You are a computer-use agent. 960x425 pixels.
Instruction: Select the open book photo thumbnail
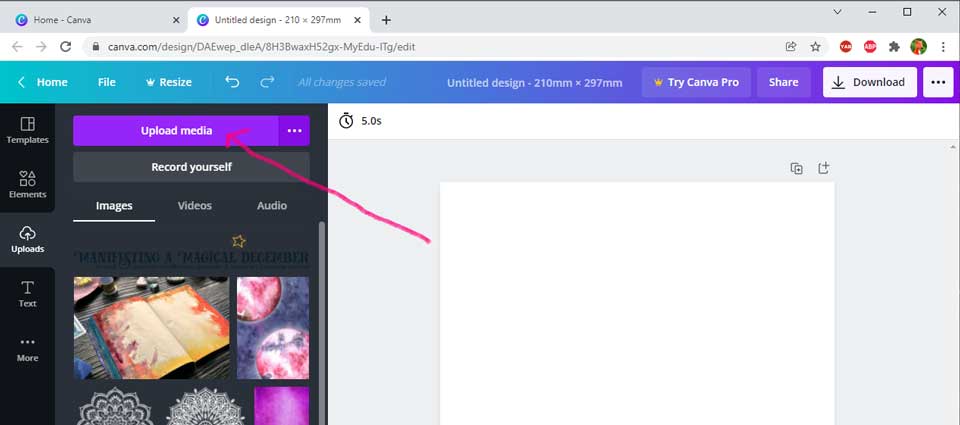tap(152, 328)
